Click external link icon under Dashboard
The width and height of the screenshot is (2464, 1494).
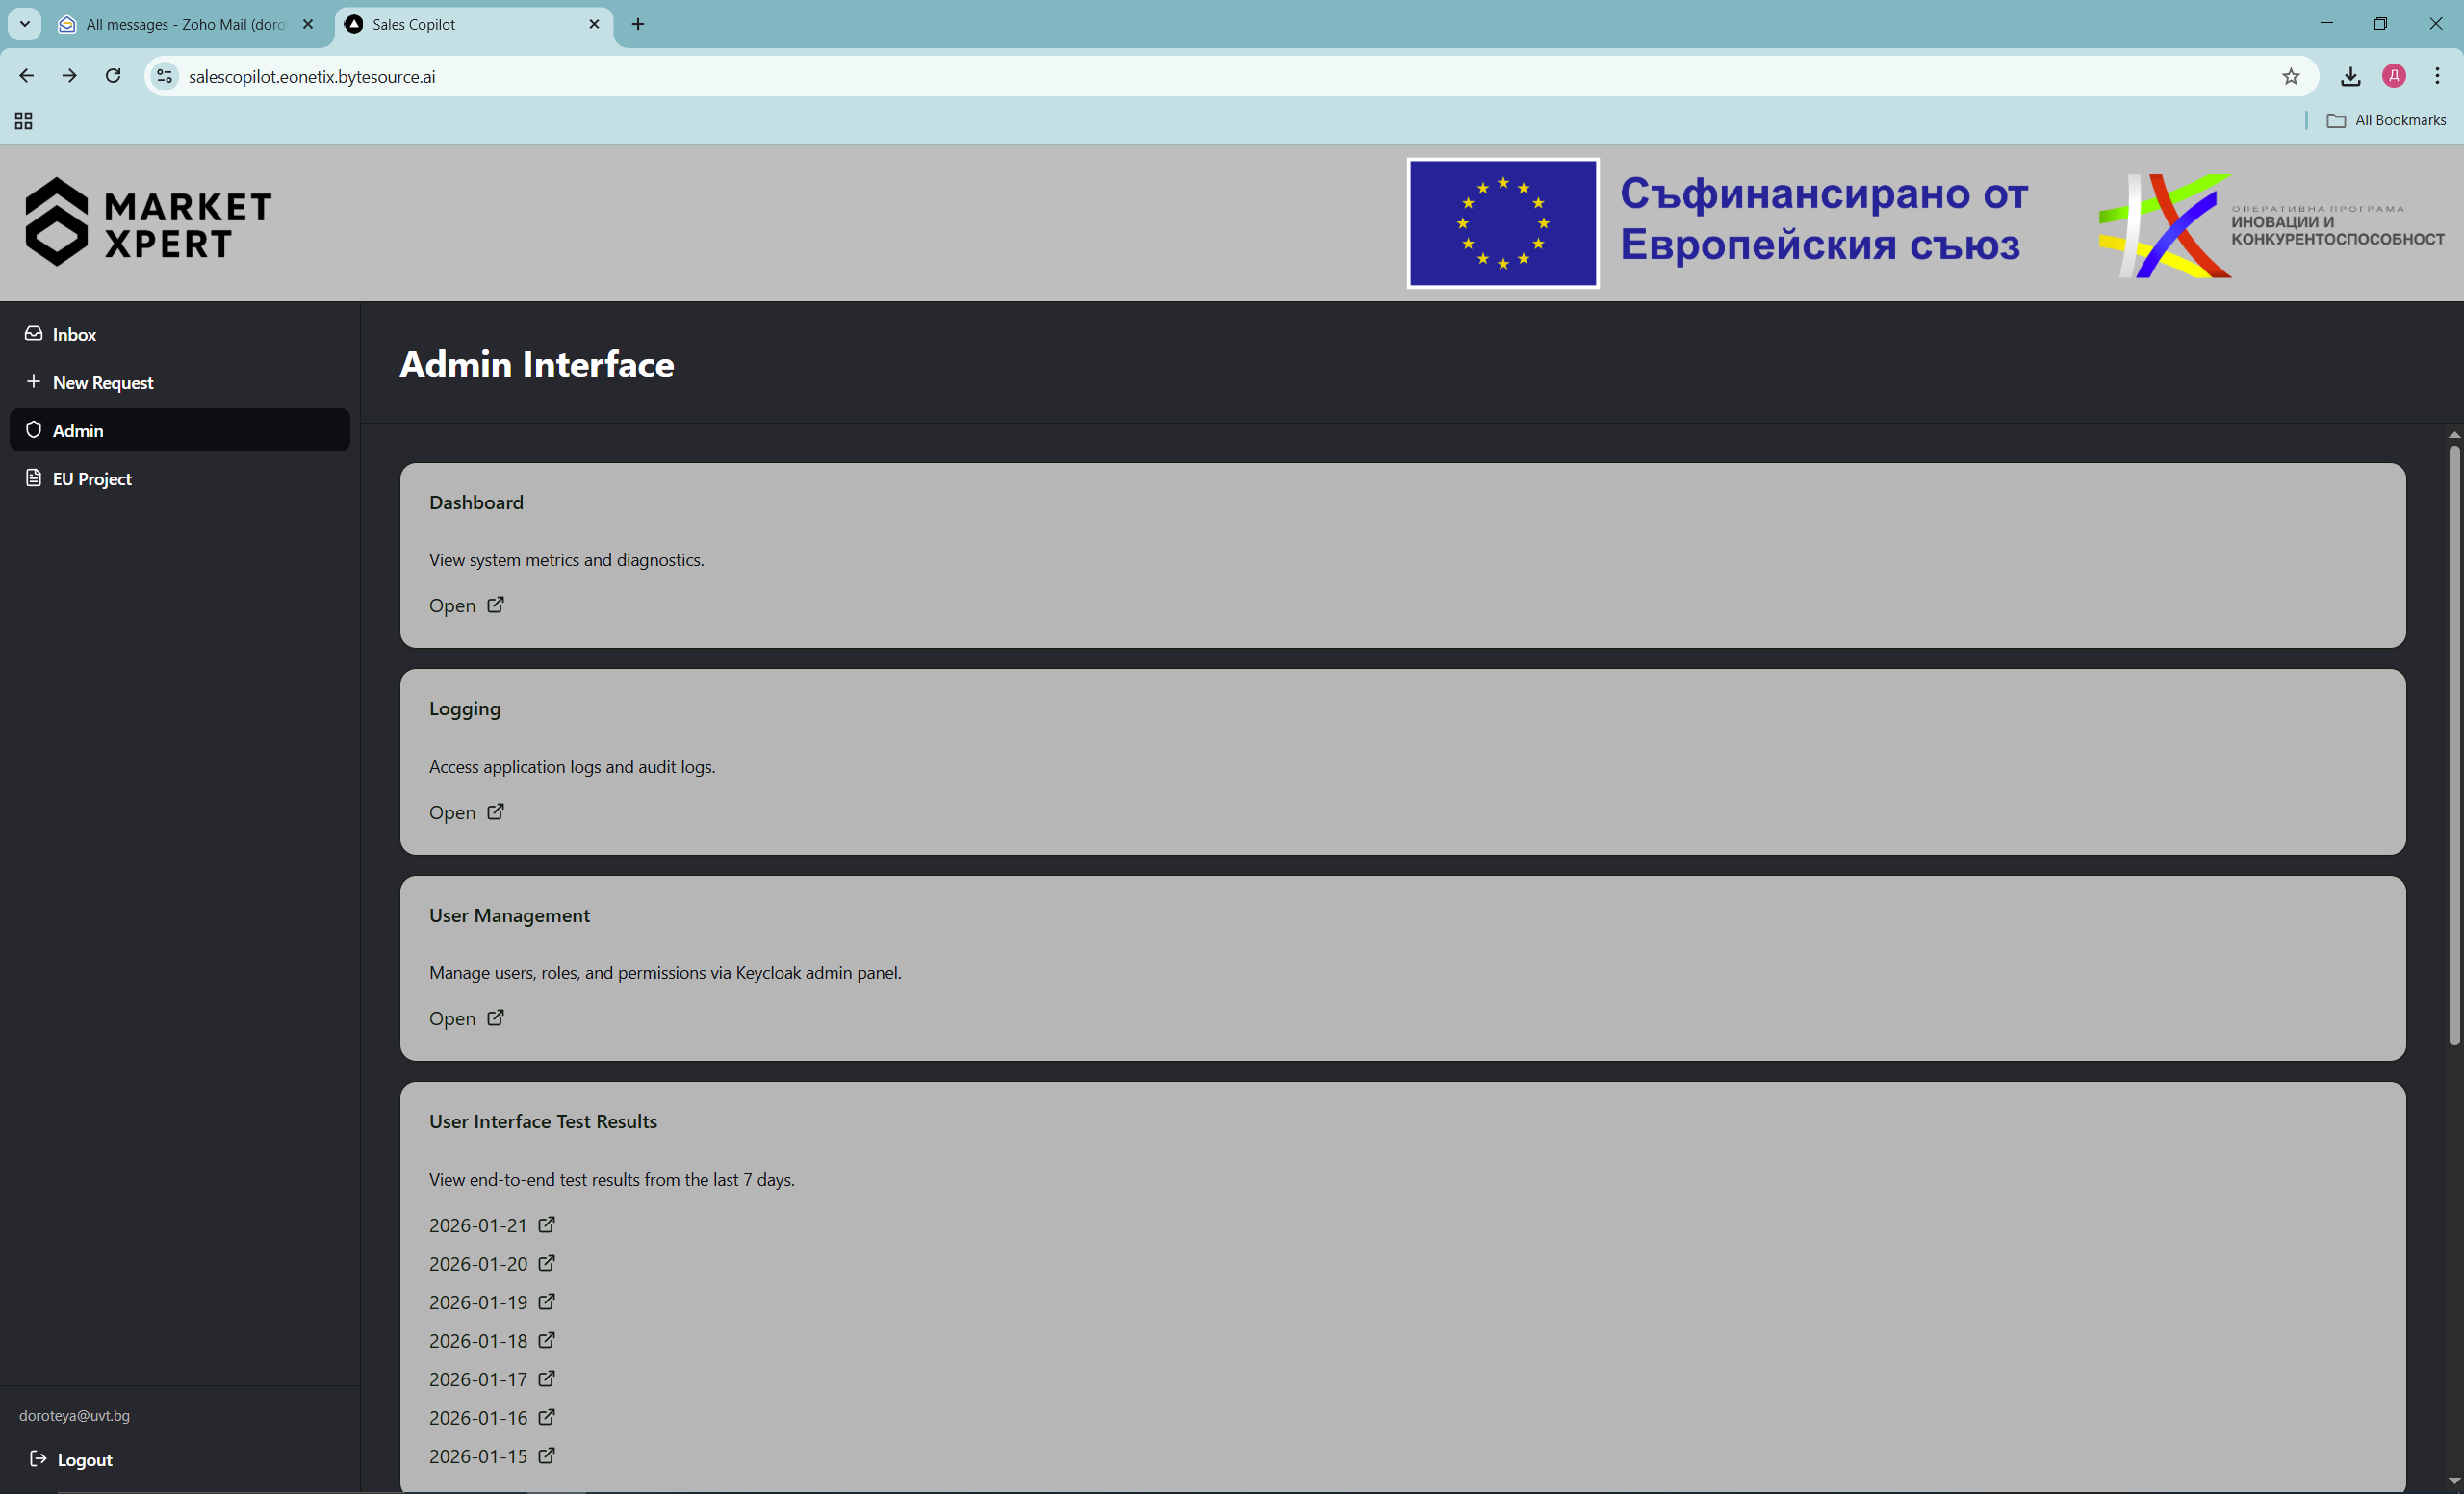495,605
